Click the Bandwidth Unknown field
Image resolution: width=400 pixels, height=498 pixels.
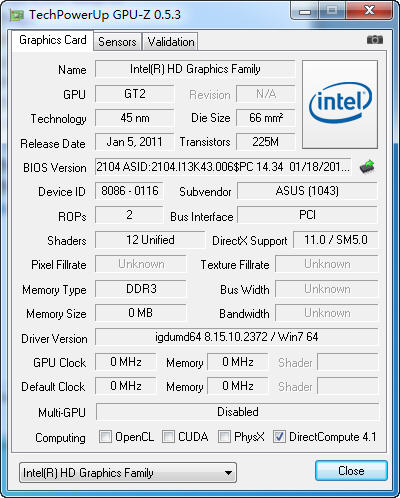[x=327, y=313]
